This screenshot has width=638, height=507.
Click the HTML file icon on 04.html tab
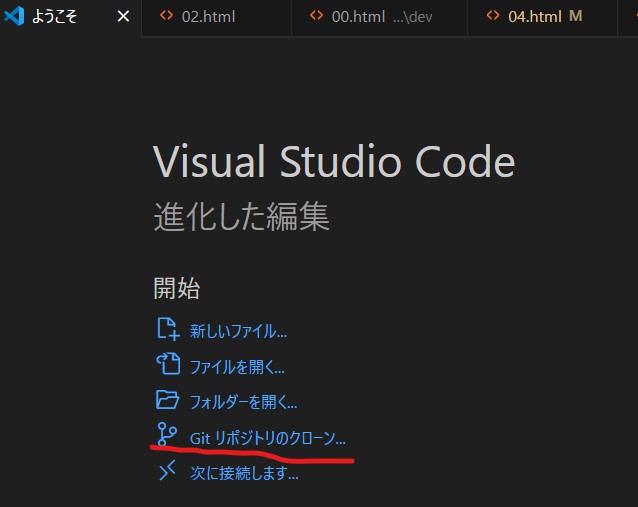point(493,16)
